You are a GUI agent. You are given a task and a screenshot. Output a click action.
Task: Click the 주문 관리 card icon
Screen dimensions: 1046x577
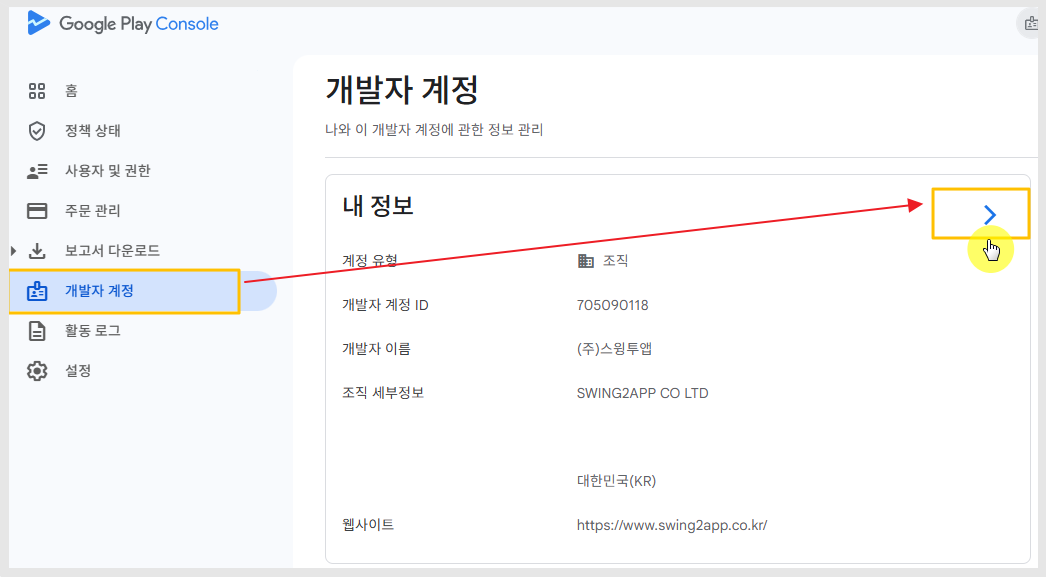pos(37,211)
